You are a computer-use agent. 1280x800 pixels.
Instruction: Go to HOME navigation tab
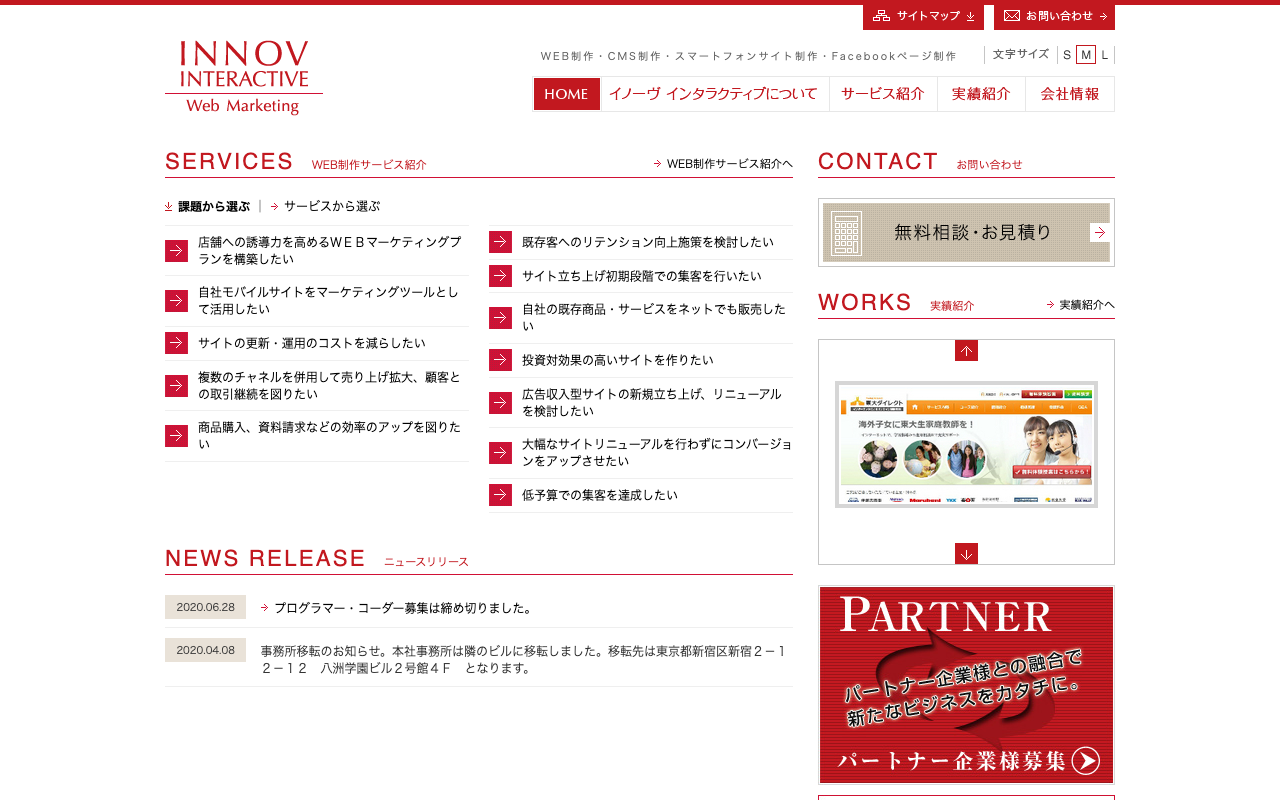(x=567, y=94)
